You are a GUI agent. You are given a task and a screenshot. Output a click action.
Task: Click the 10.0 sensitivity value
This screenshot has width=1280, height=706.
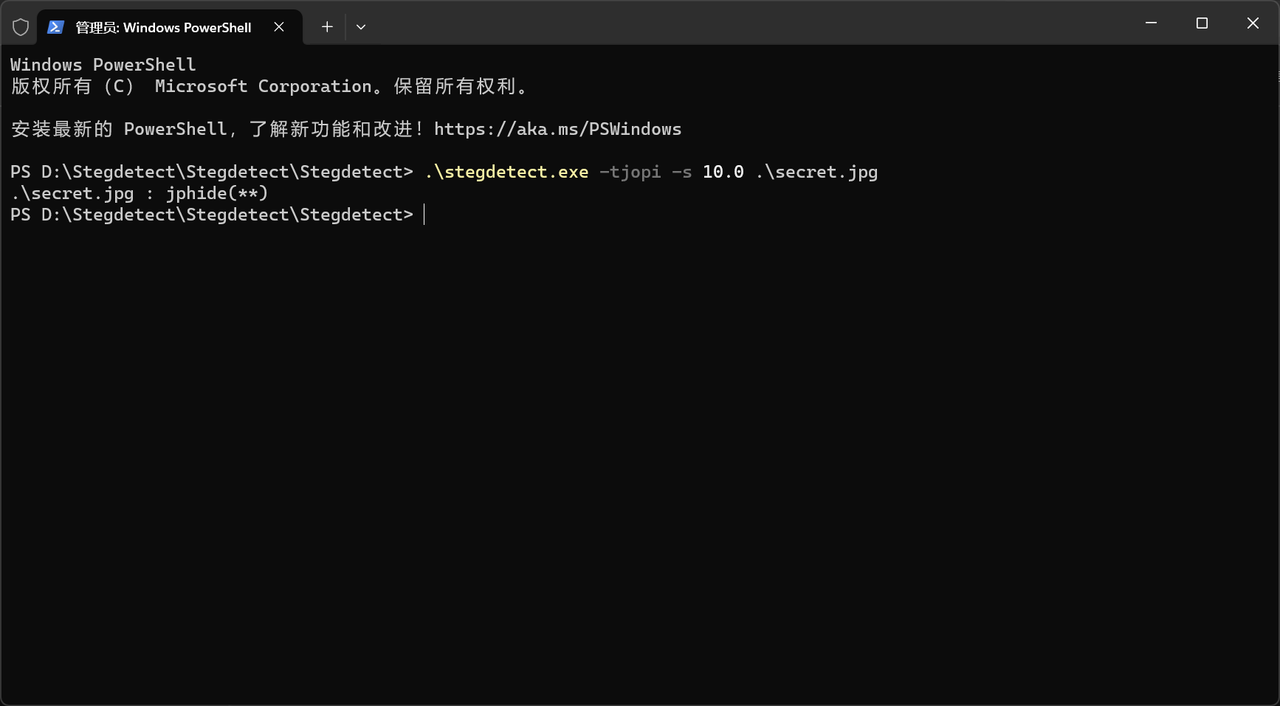tap(723, 172)
